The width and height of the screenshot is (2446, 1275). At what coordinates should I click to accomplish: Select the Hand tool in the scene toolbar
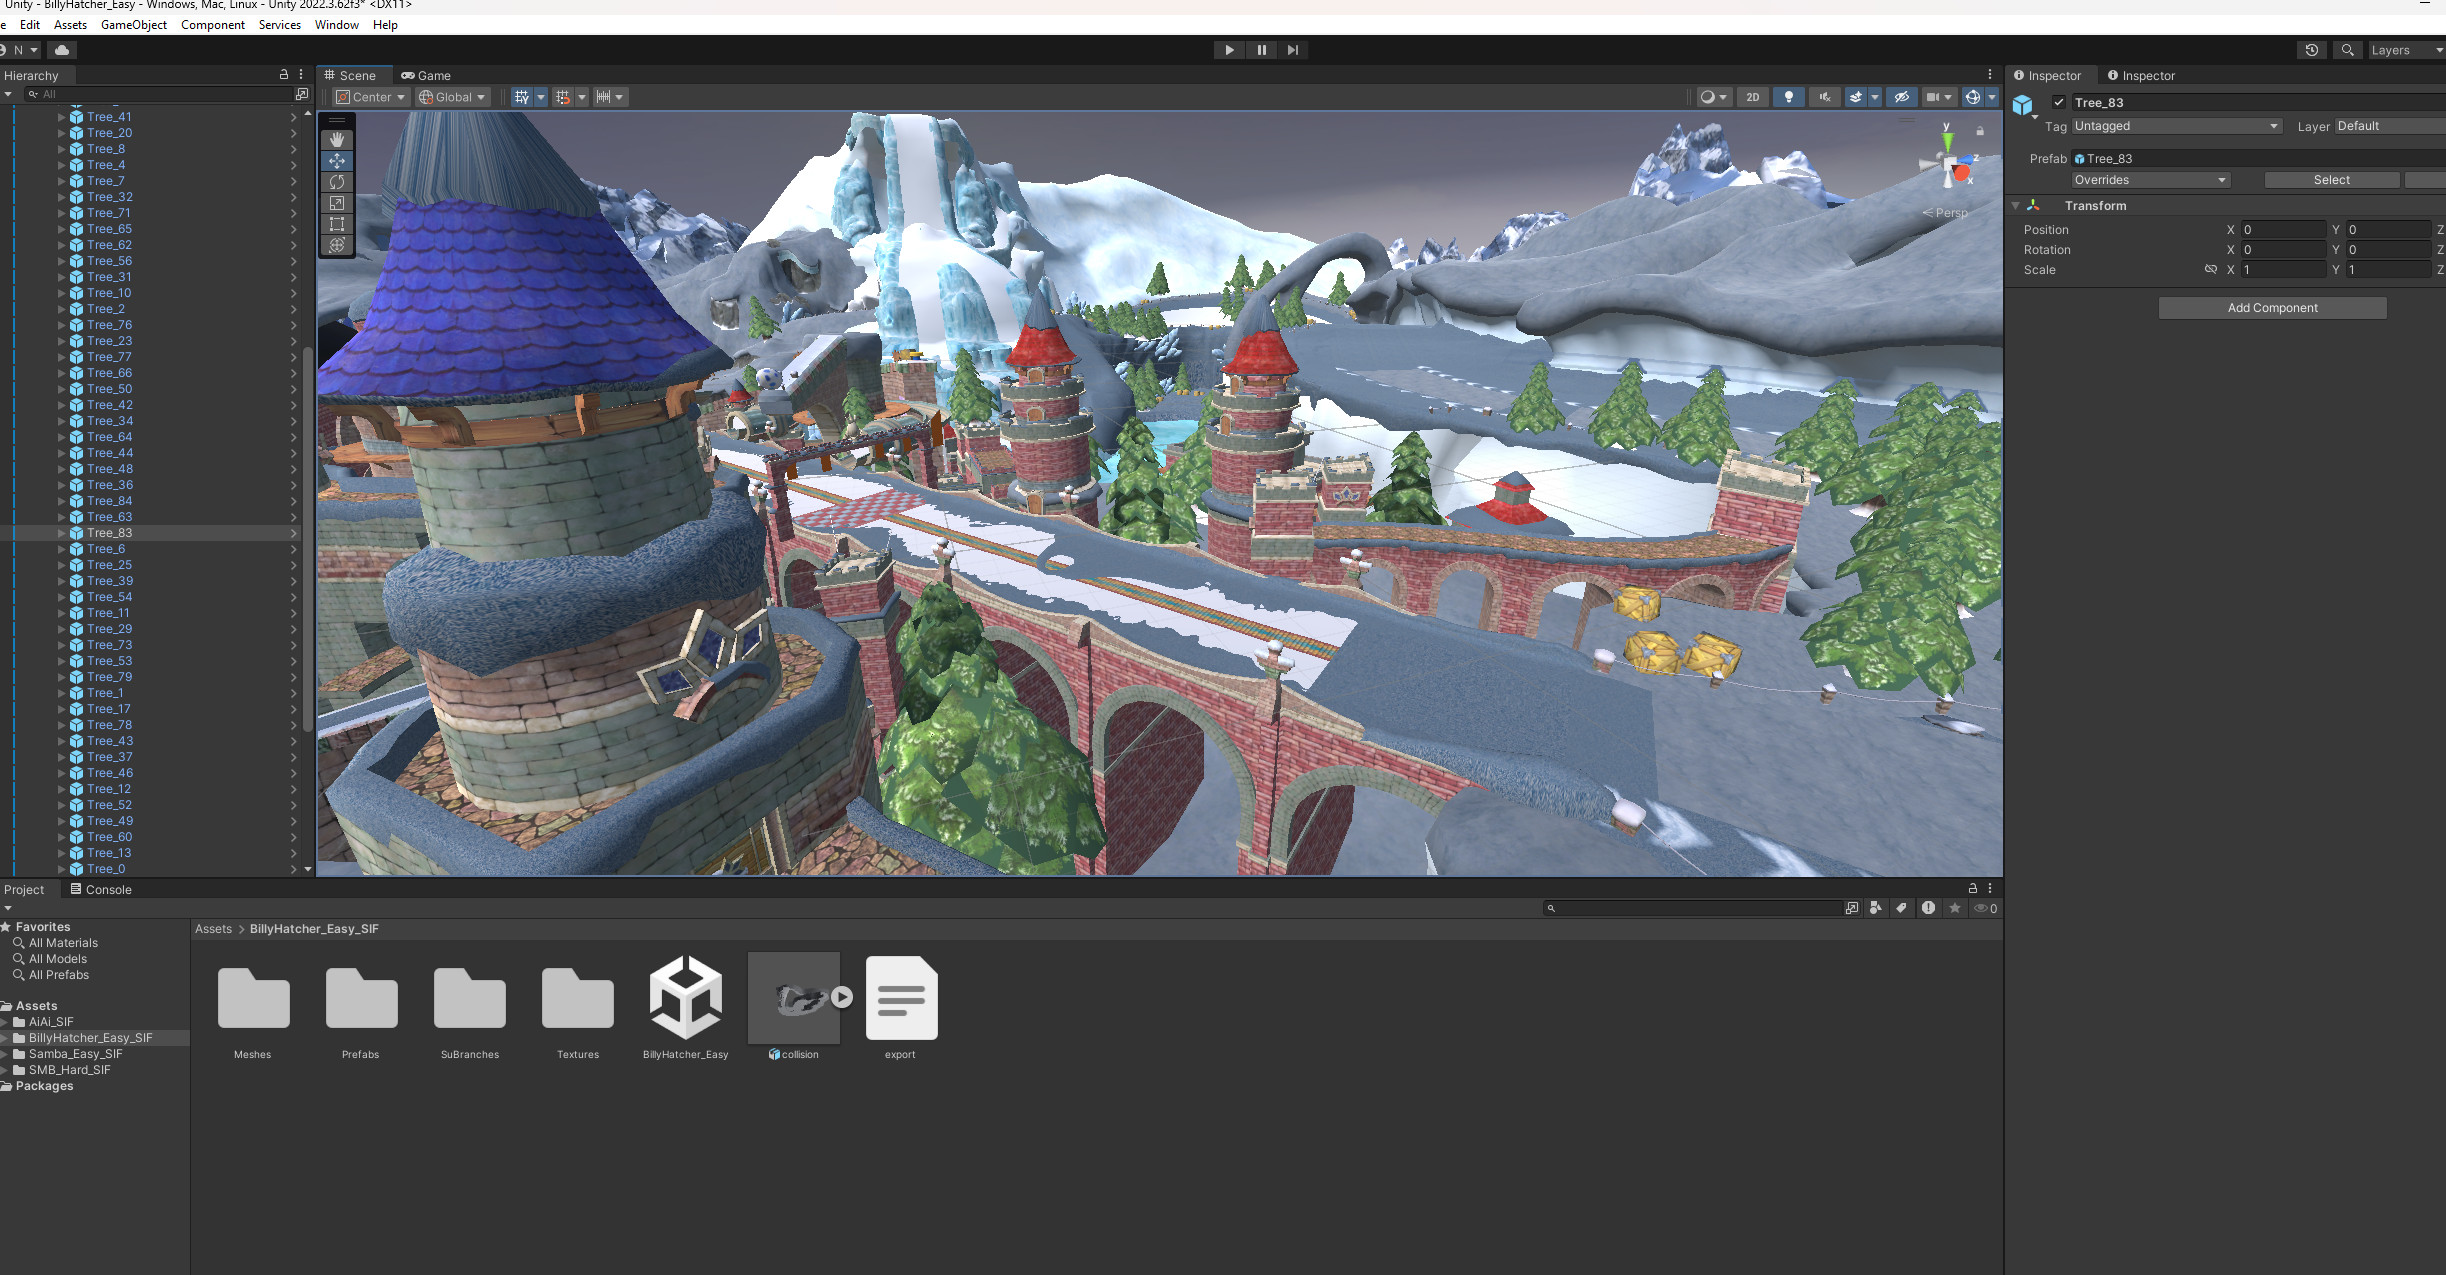[337, 139]
